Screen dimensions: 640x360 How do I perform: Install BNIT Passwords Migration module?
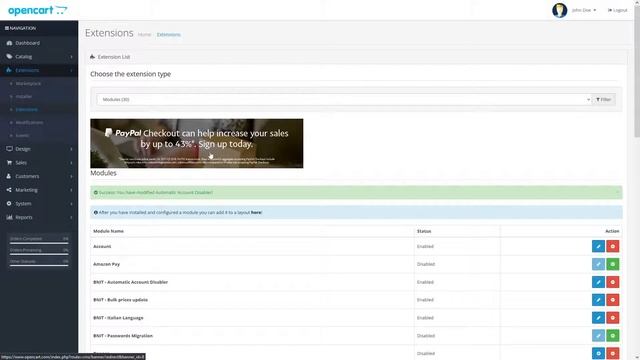(x=613, y=336)
